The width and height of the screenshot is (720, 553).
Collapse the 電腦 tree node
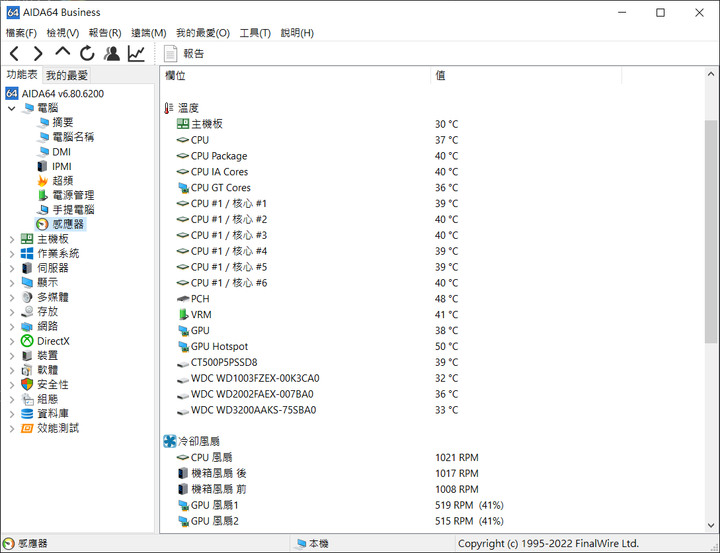coord(12,108)
